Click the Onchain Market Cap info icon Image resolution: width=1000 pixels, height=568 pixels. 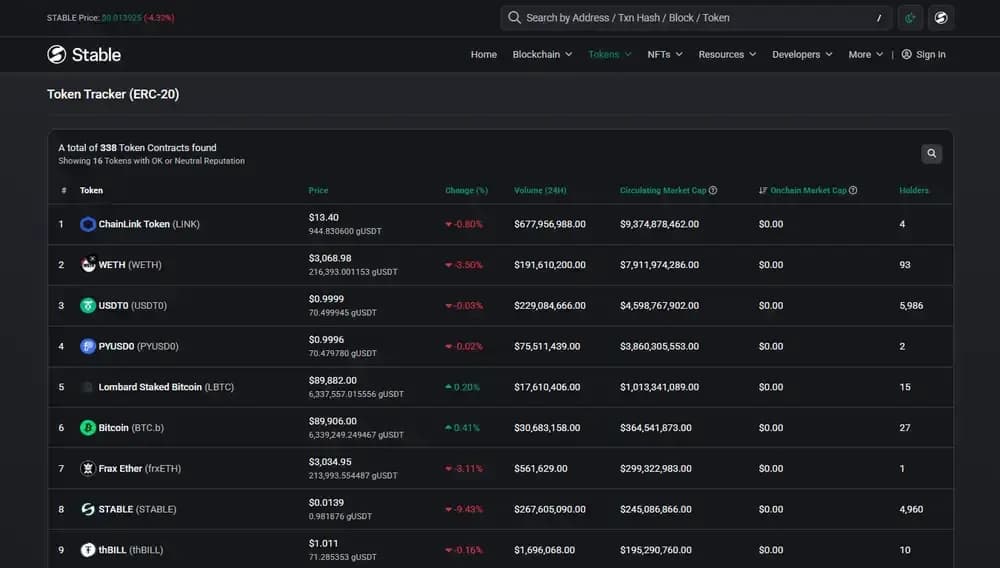click(x=853, y=190)
